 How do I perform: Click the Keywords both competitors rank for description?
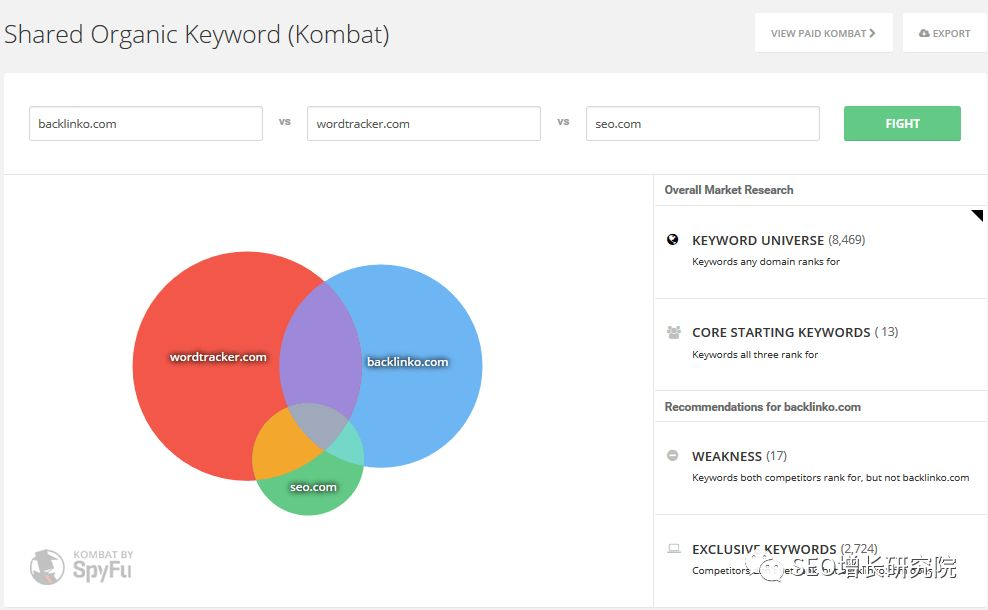(x=830, y=478)
